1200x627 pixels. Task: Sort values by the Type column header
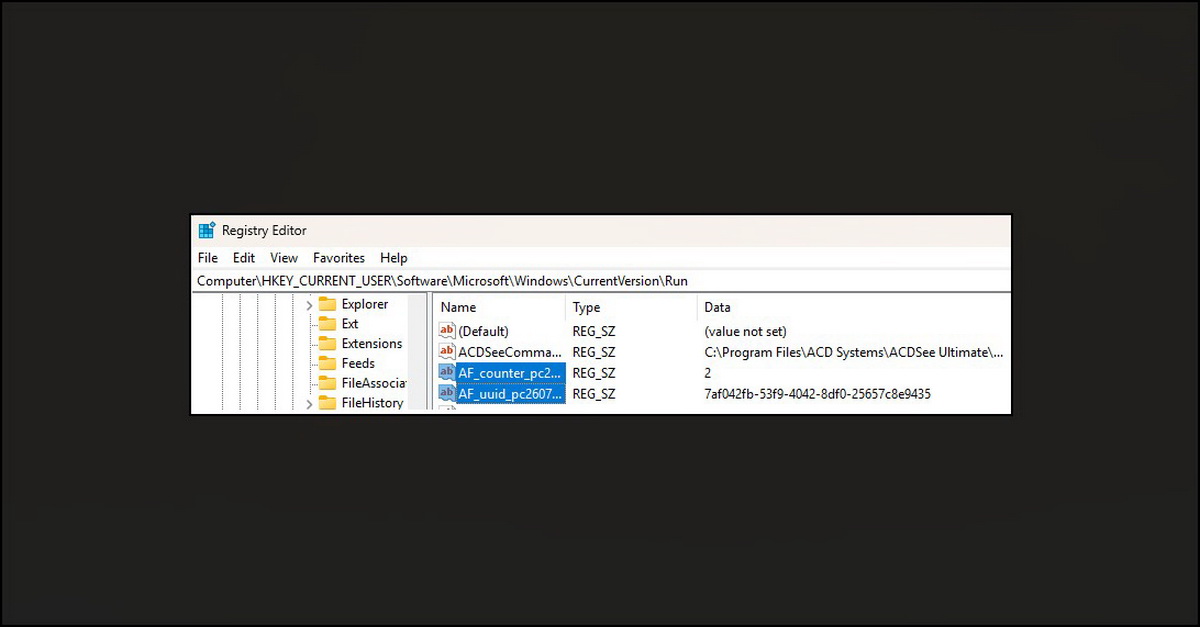(x=631, y=308)
